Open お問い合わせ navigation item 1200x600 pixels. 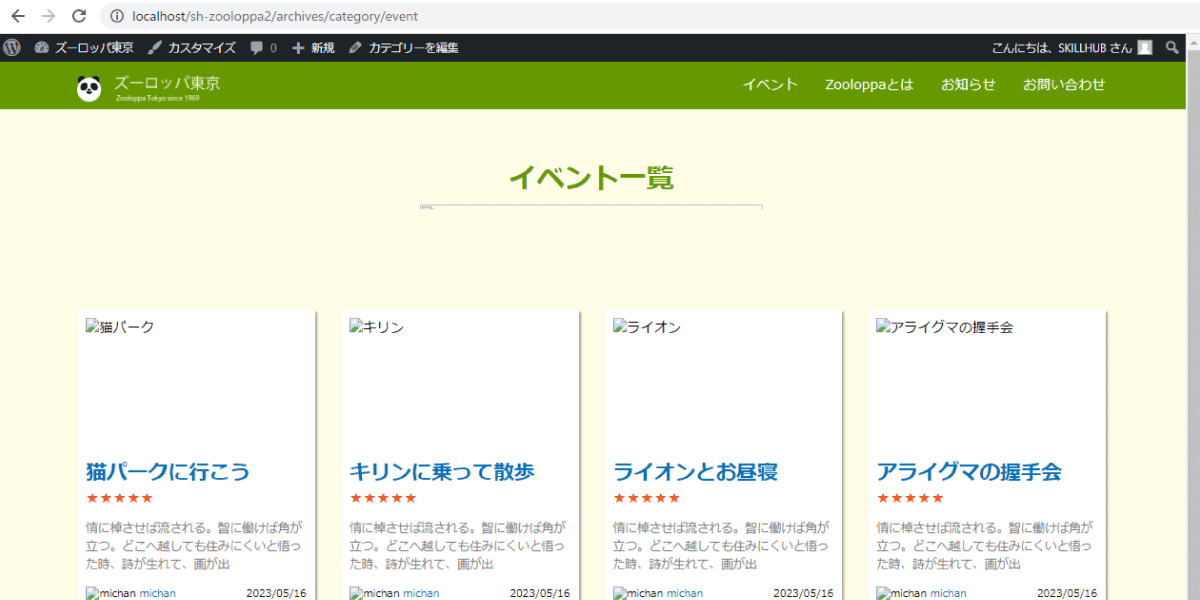click(x=1064, y=84)
